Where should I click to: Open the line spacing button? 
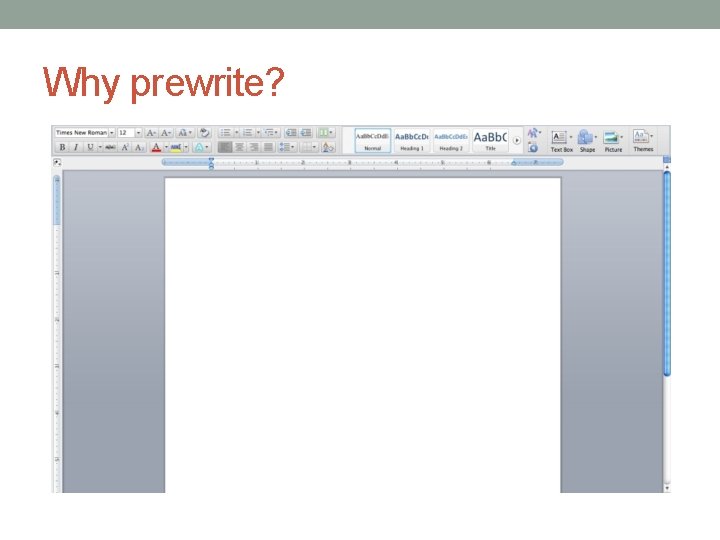(x=287, y=147)
